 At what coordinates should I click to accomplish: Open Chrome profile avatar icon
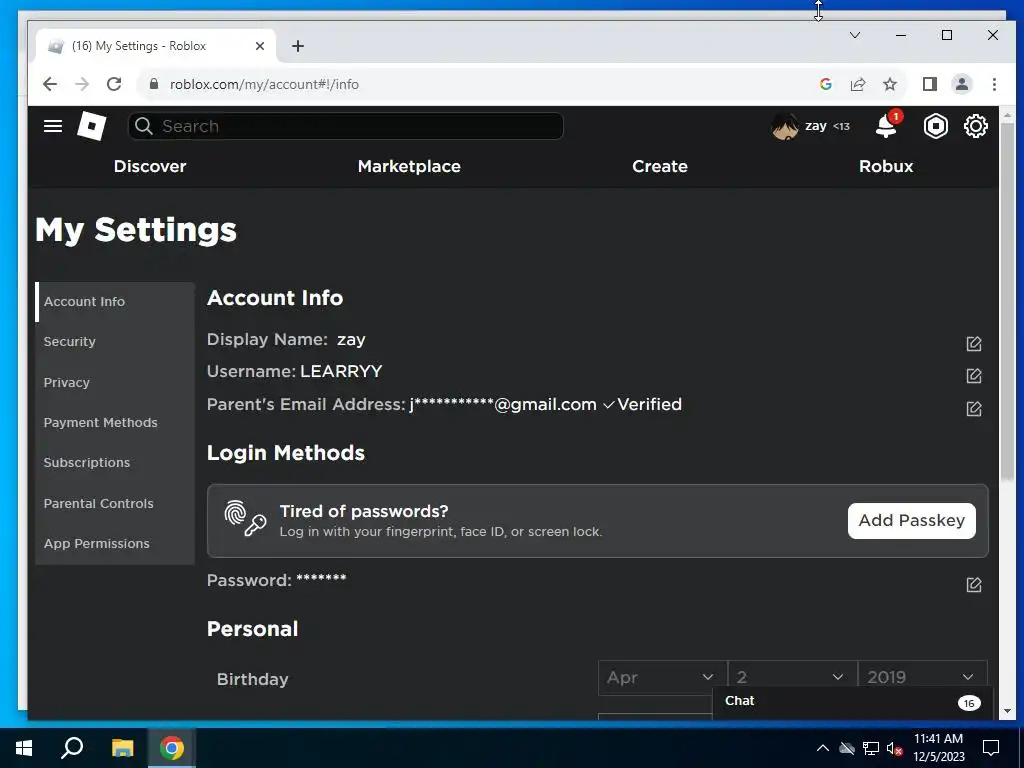(x=961, y=84)
